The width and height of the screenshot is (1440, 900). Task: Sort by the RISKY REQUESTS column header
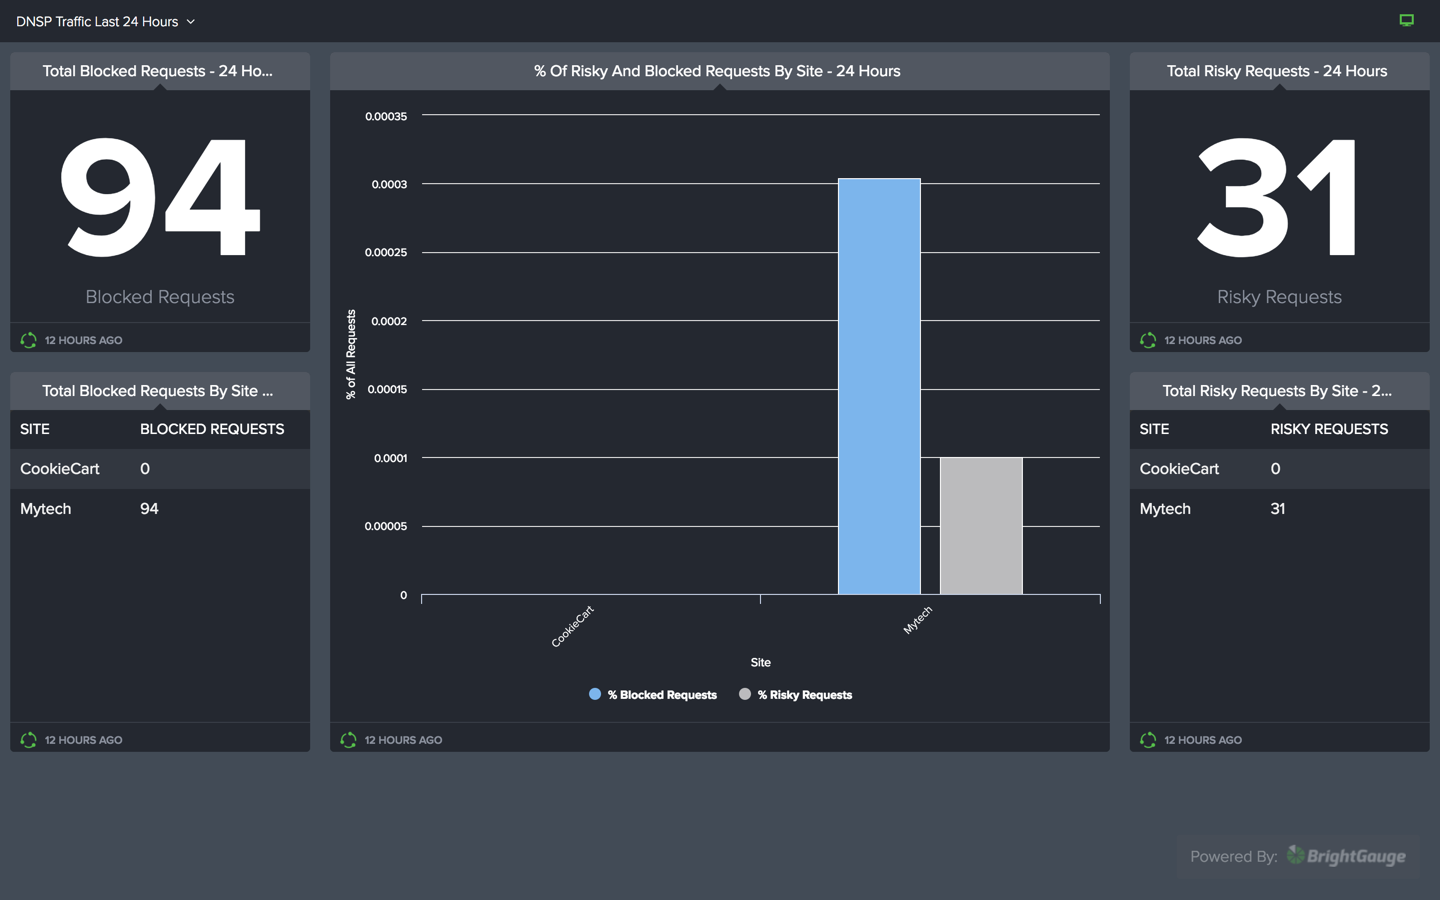1329,429
